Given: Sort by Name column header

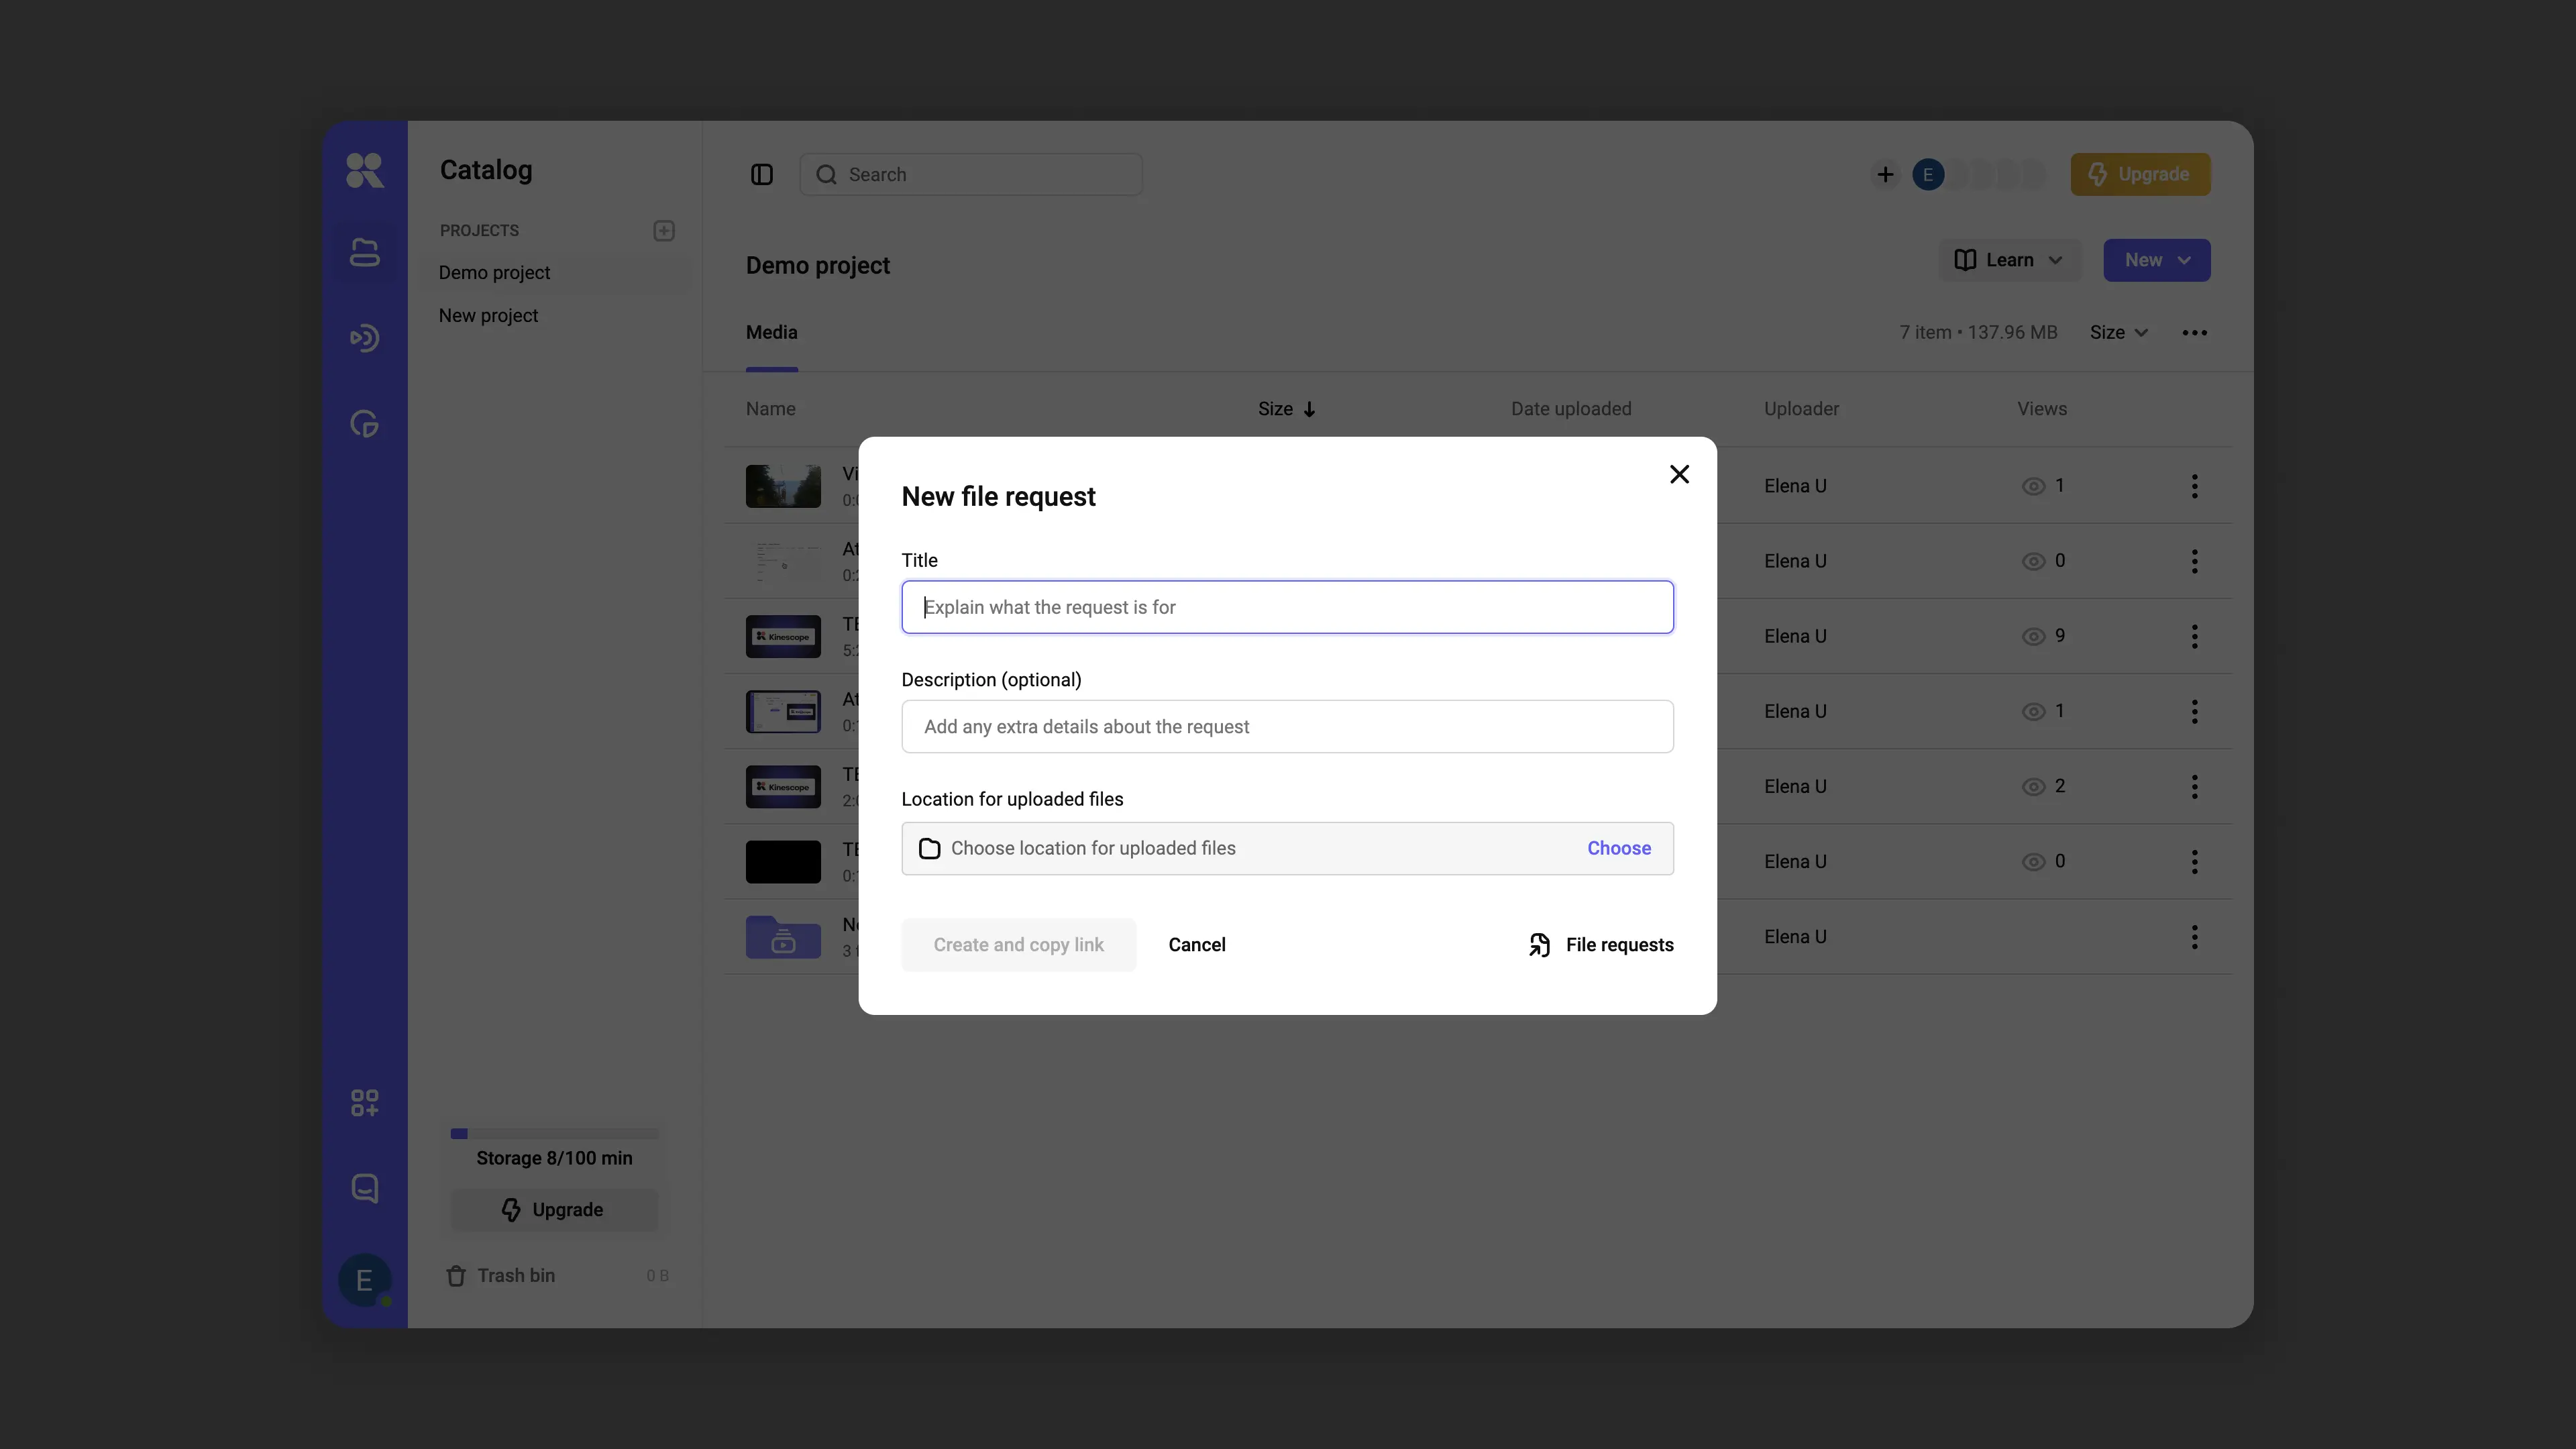Looking at the screenshot, I should tap(770, 409).
